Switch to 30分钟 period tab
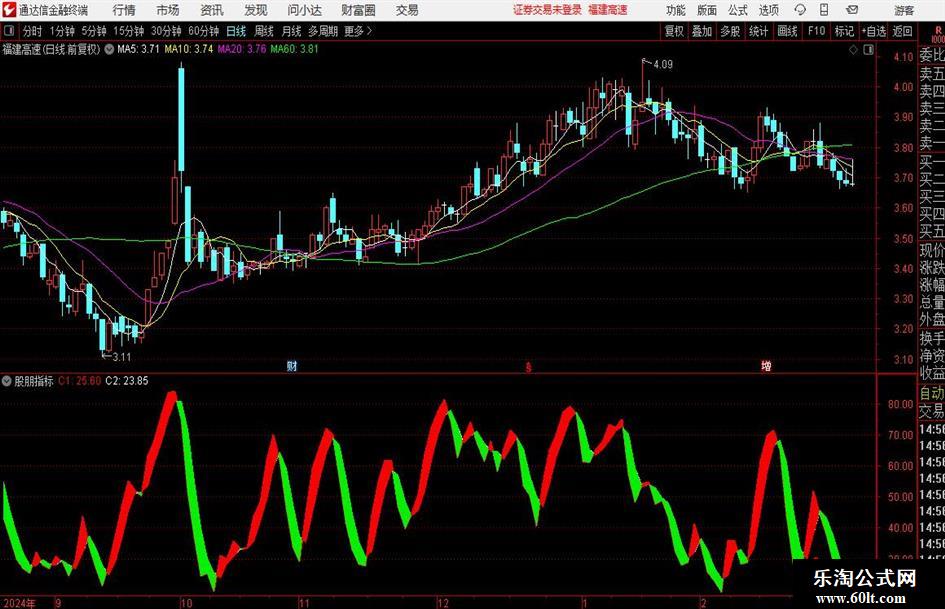 (166, 31)
